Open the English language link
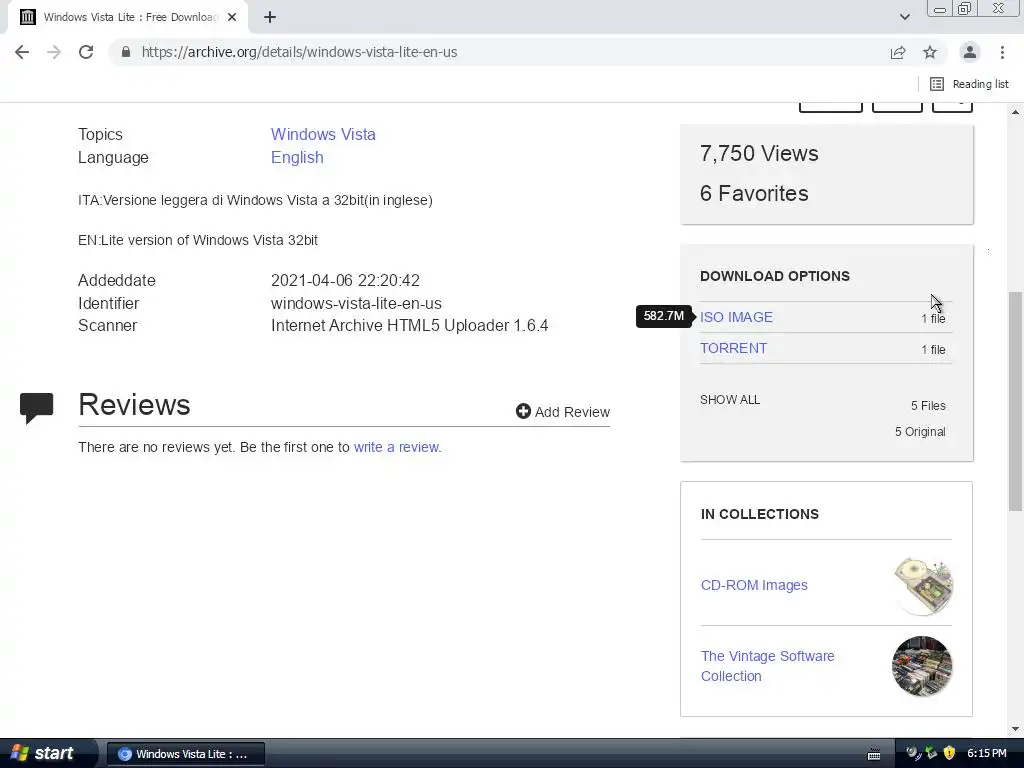 pyautogui.click(x=297, y=157)
